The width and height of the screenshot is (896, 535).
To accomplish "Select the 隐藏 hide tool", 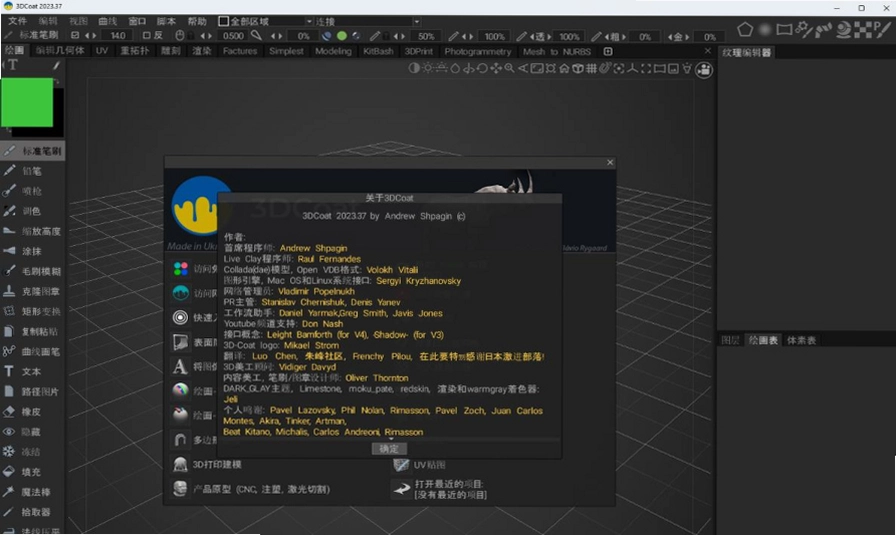I will 31,432.
